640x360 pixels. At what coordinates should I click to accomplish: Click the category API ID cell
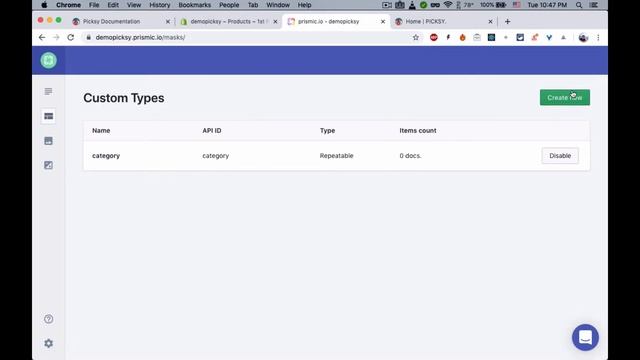[x=216, y=156]
